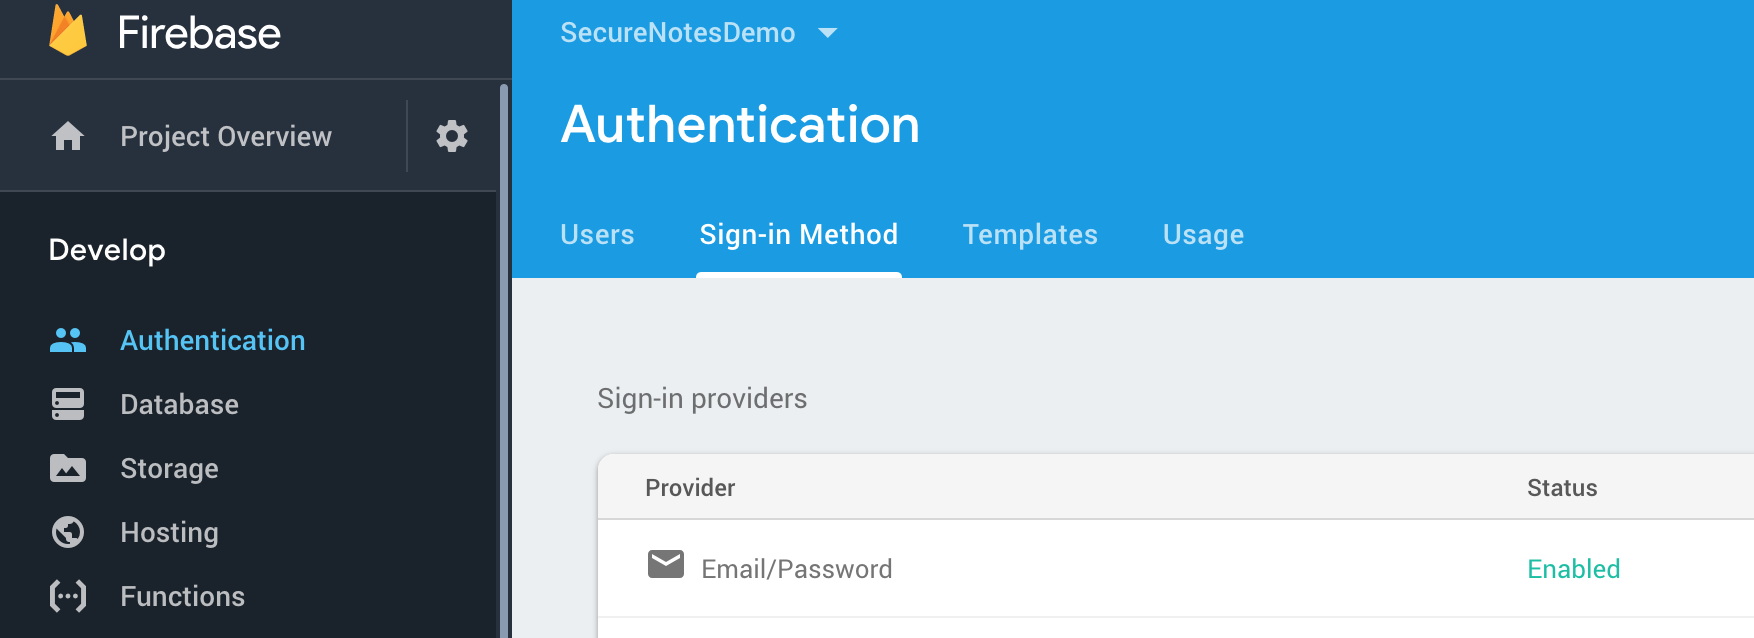This screenshot has width=1754, height=638.
Task: Click the Sign-in providers heading
Action: coord(702,398)
